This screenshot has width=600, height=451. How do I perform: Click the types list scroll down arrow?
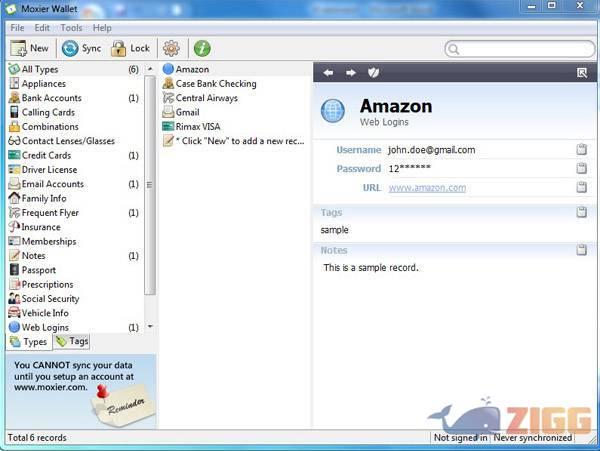(x=150, y=327)
